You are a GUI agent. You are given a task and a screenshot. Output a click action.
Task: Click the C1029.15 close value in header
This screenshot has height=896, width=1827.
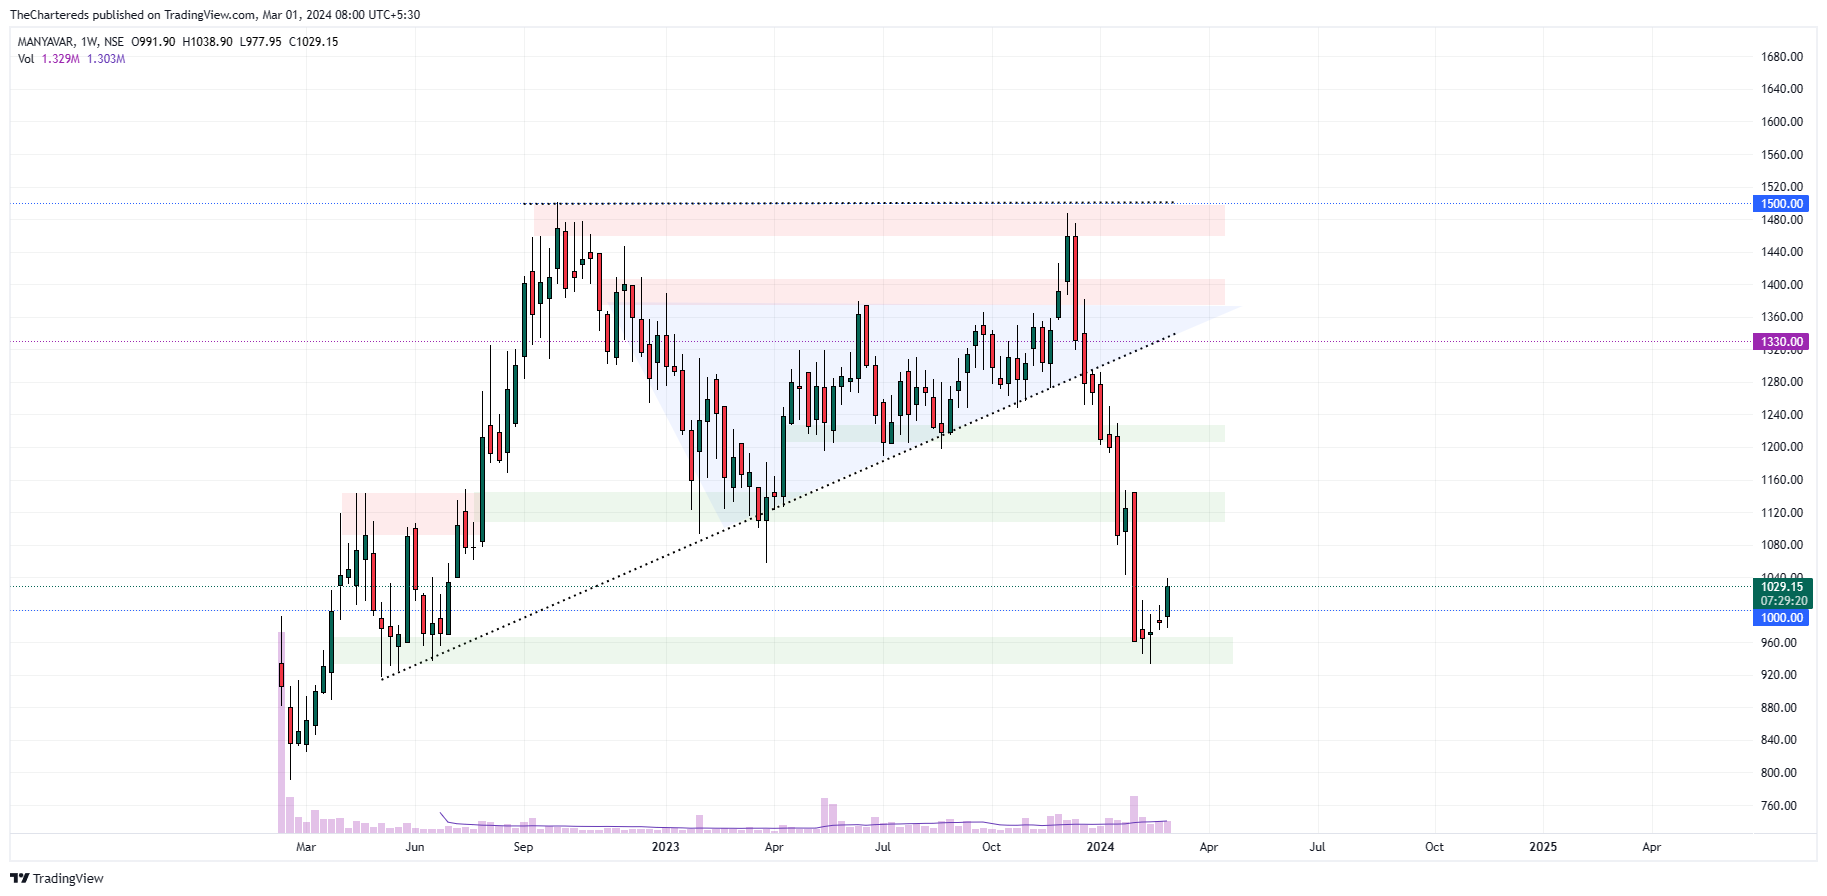click(x=313, y=42)
